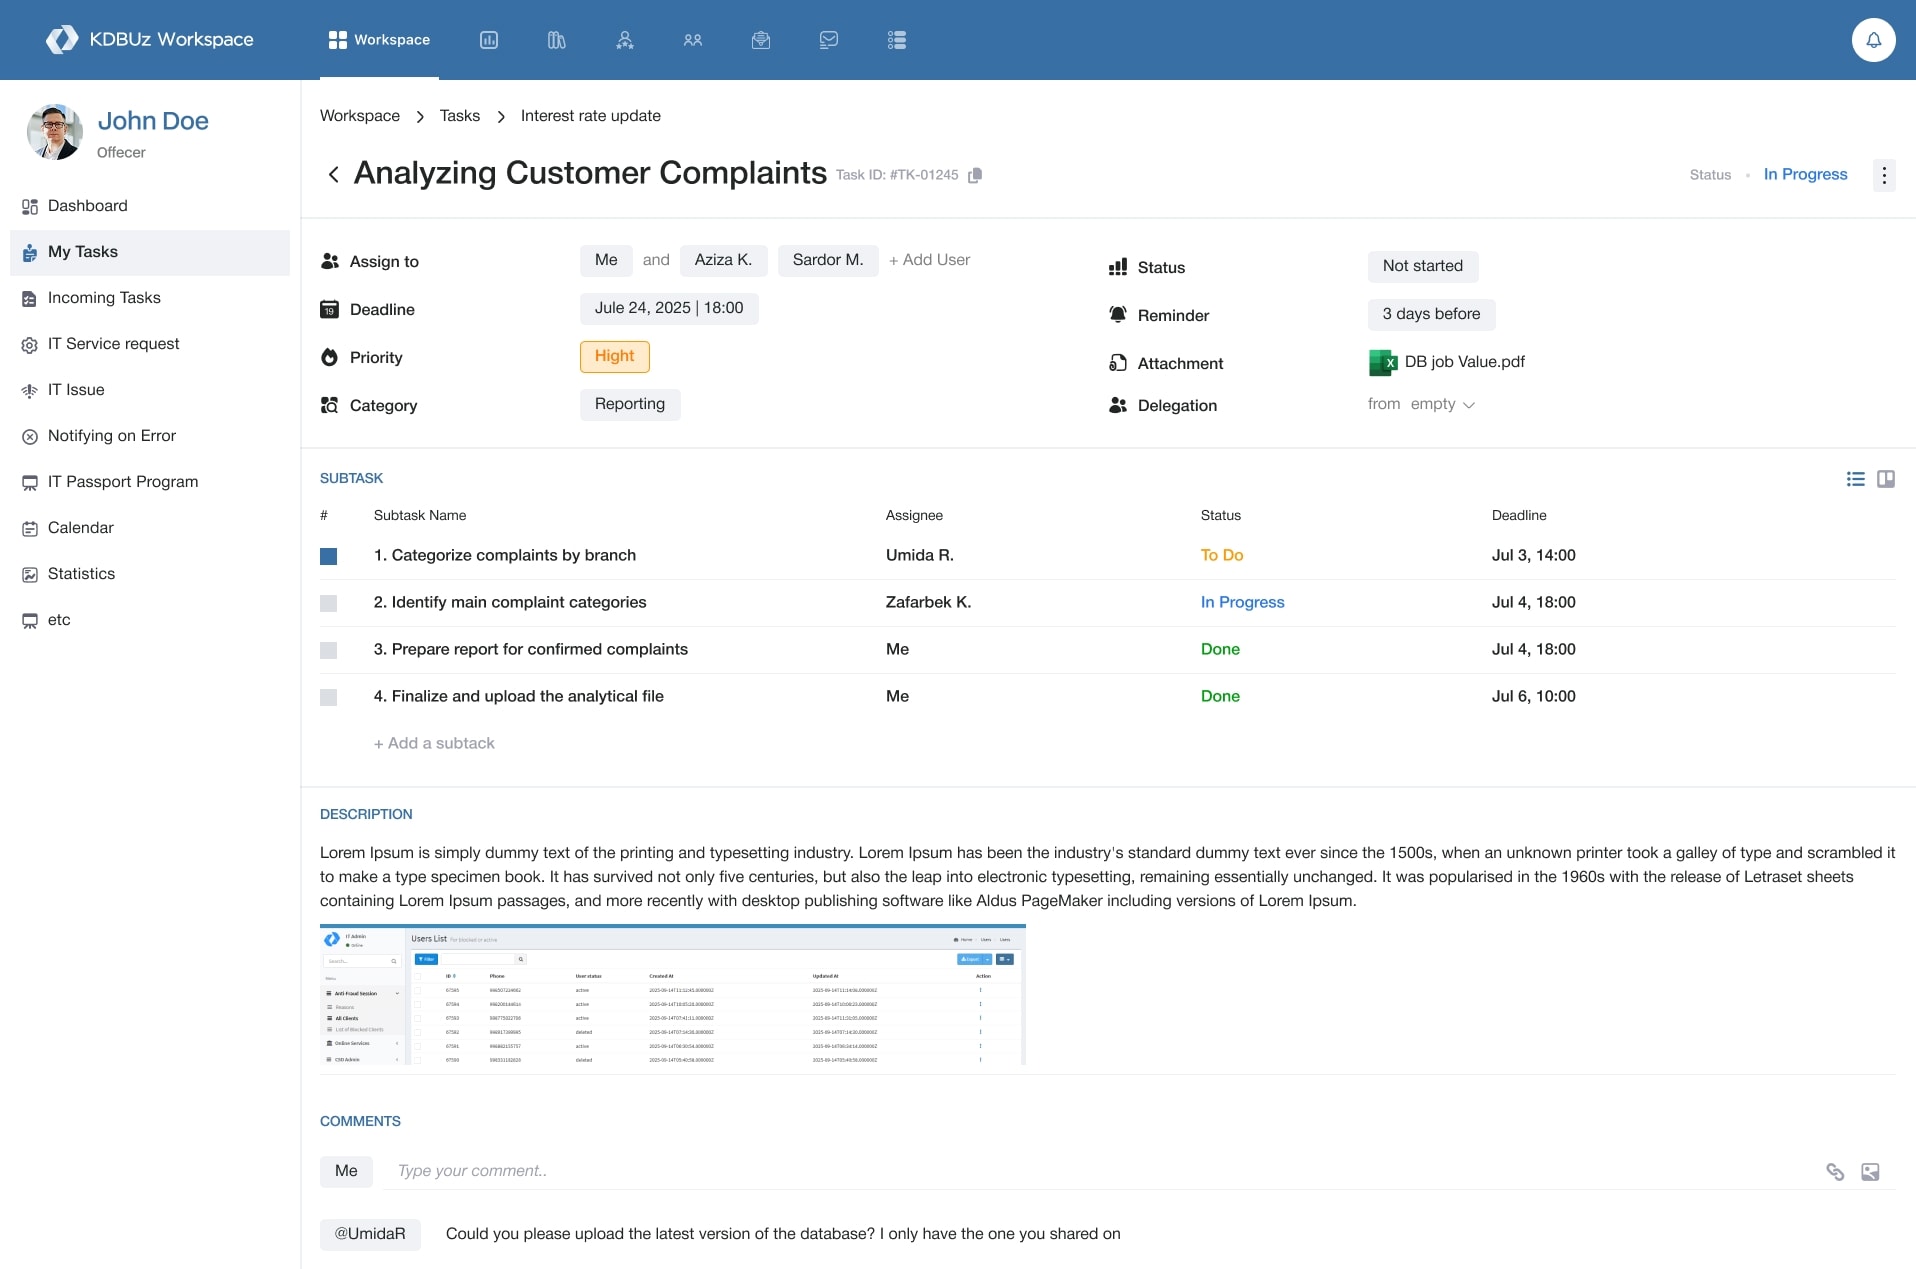Attach an image to the comment
Image resolution: width=1916 pixels, height=1269 pixels.
1870,1172
